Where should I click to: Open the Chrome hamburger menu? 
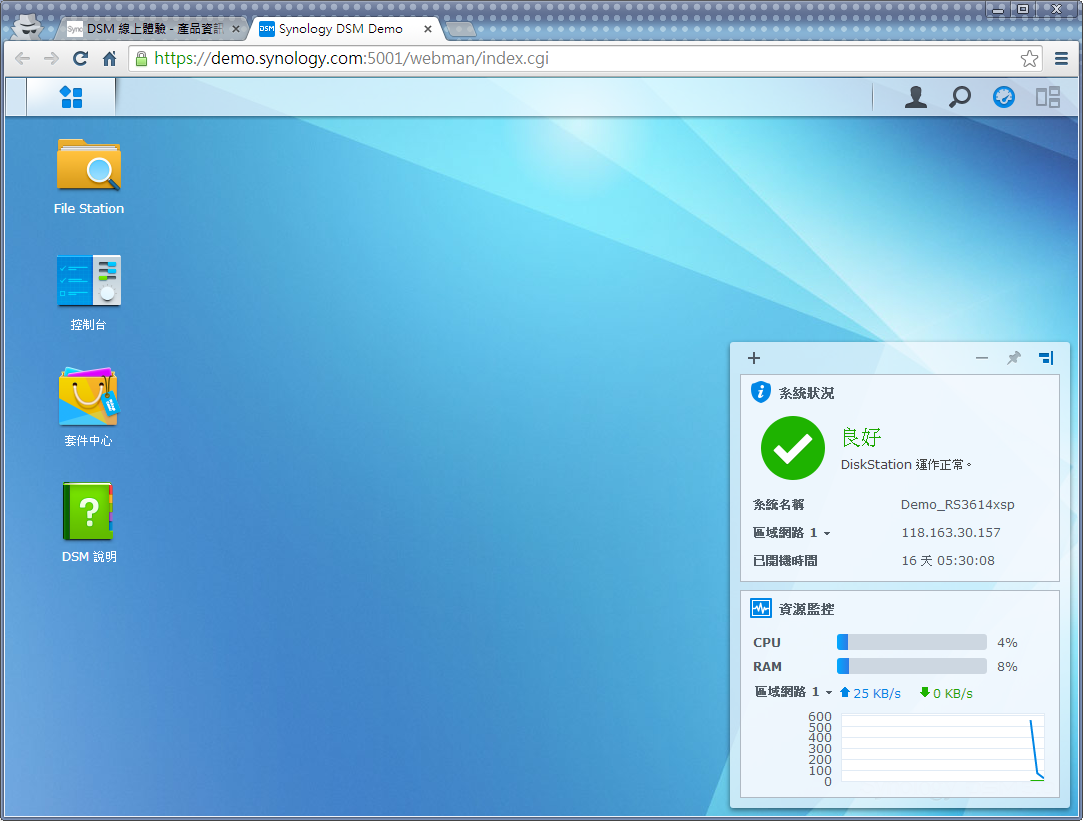point(1062,59)
